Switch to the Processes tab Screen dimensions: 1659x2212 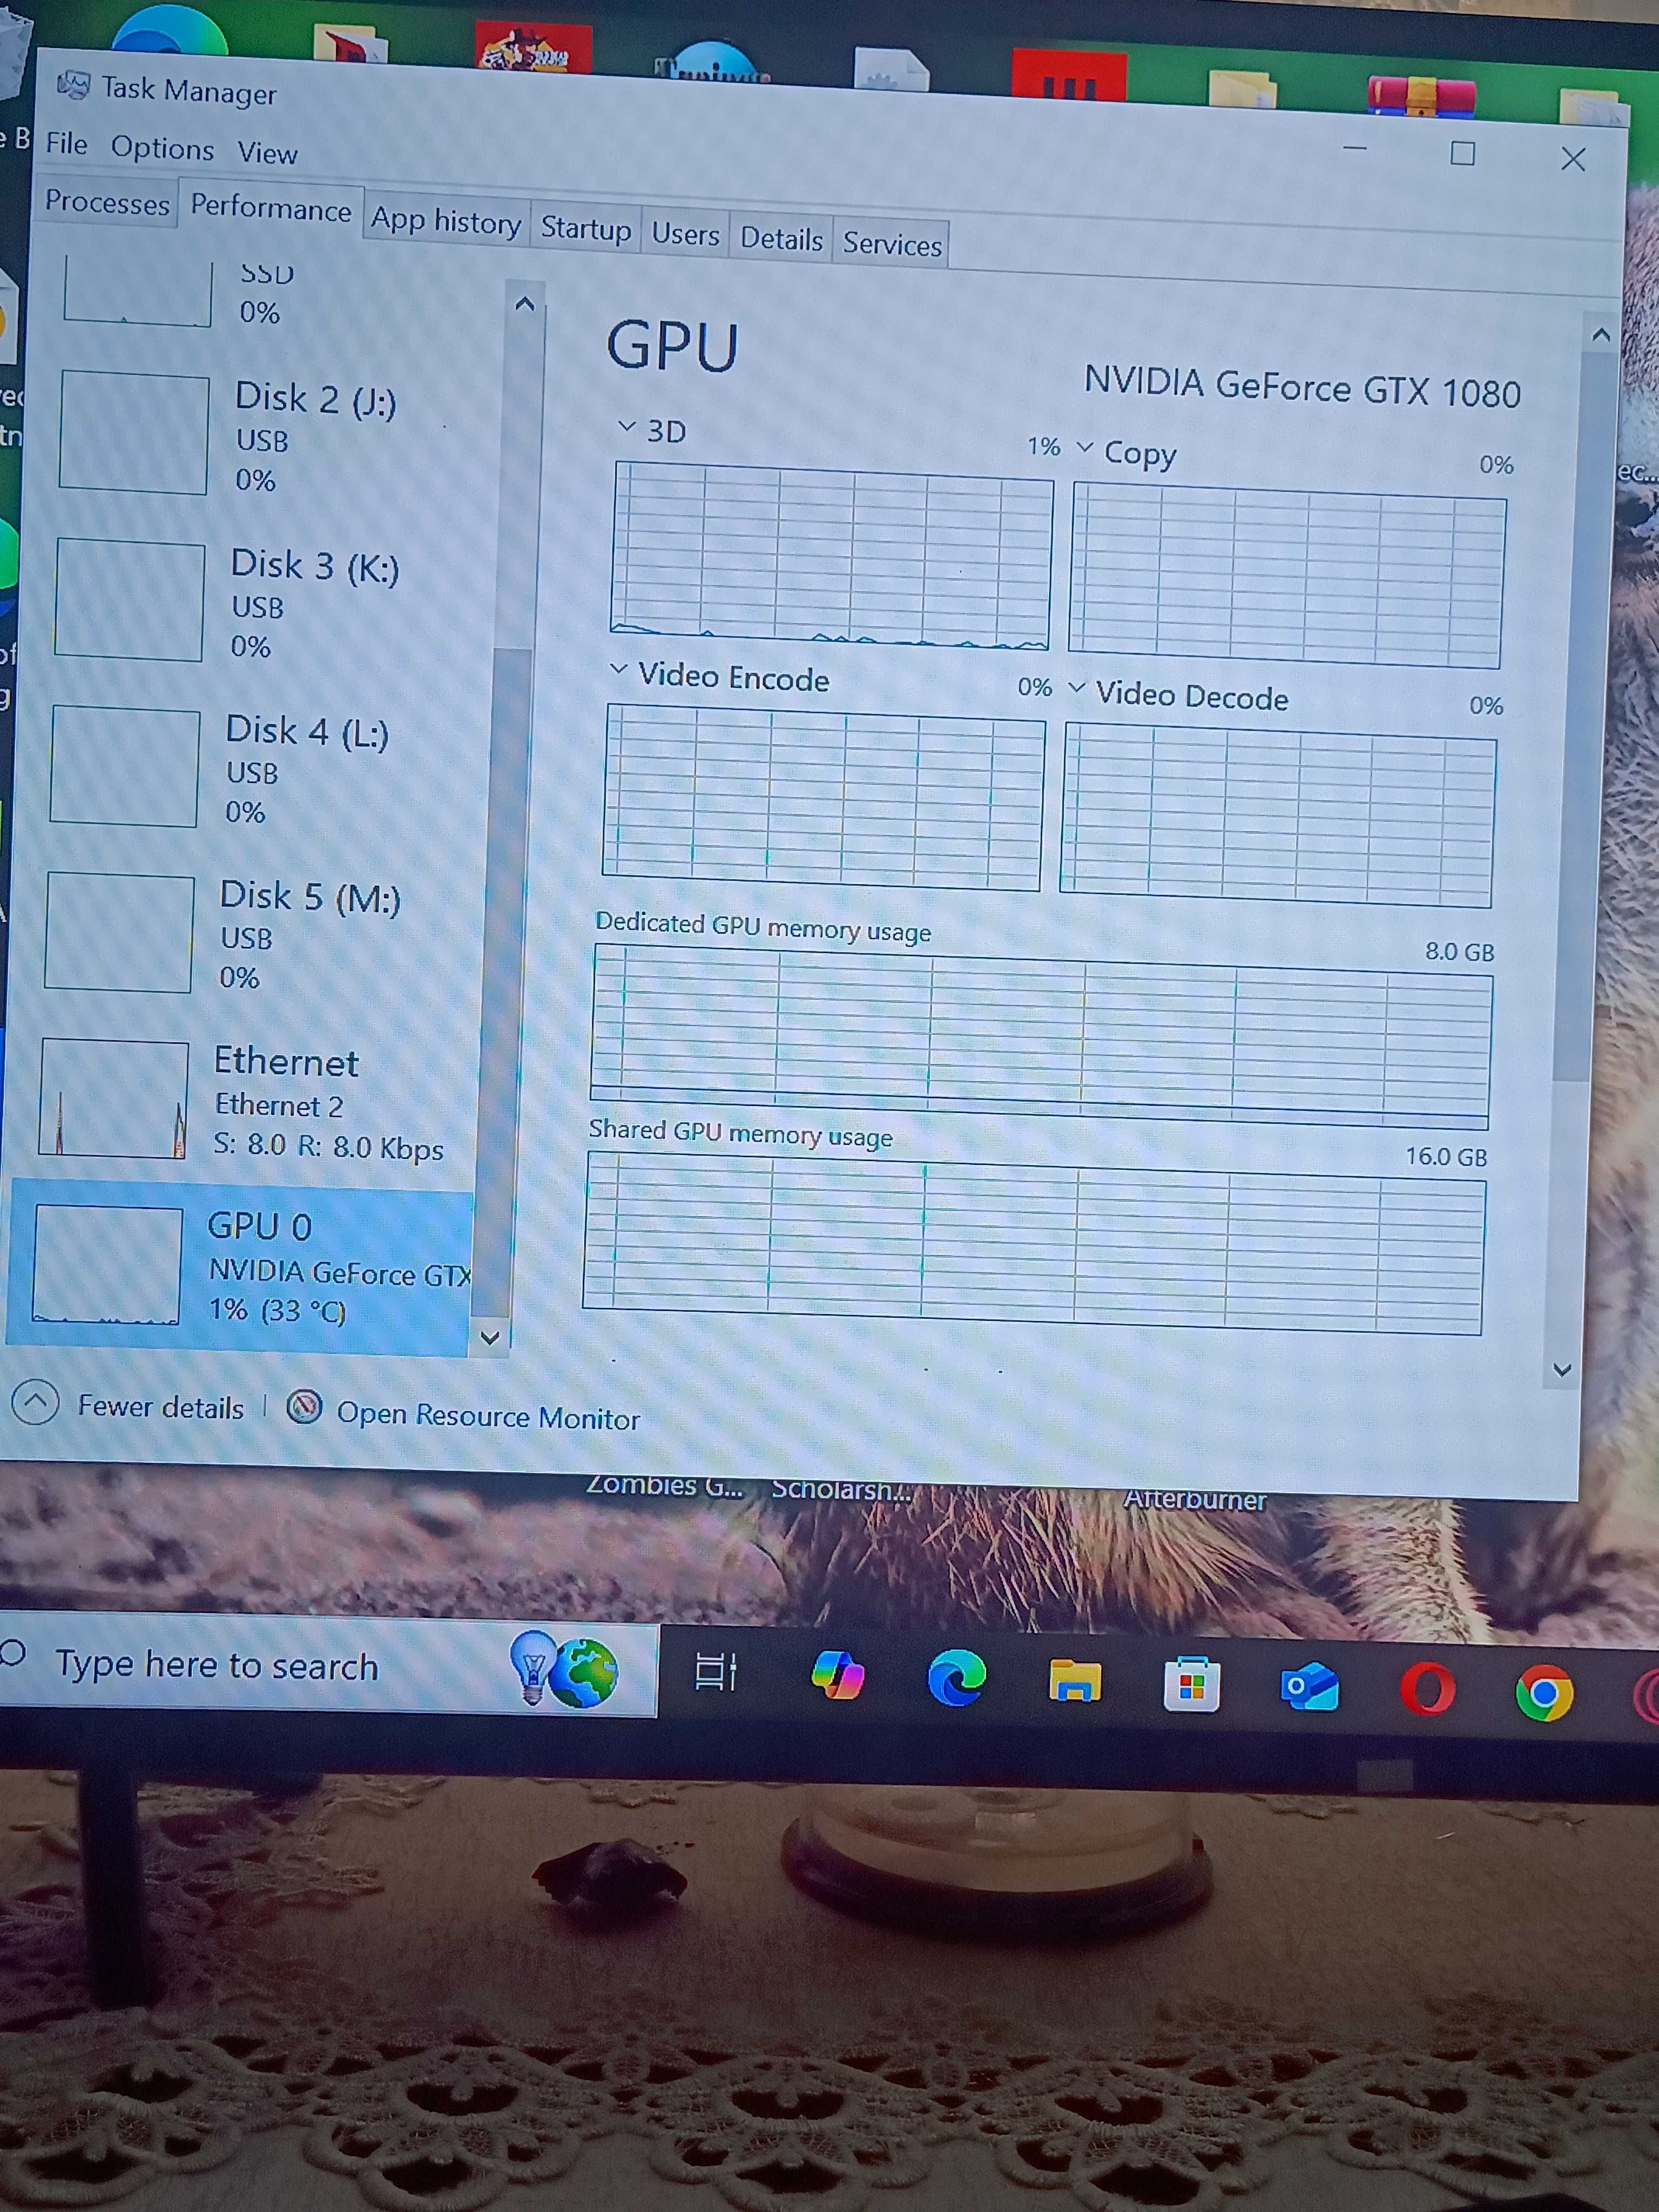tap(107, 202)
